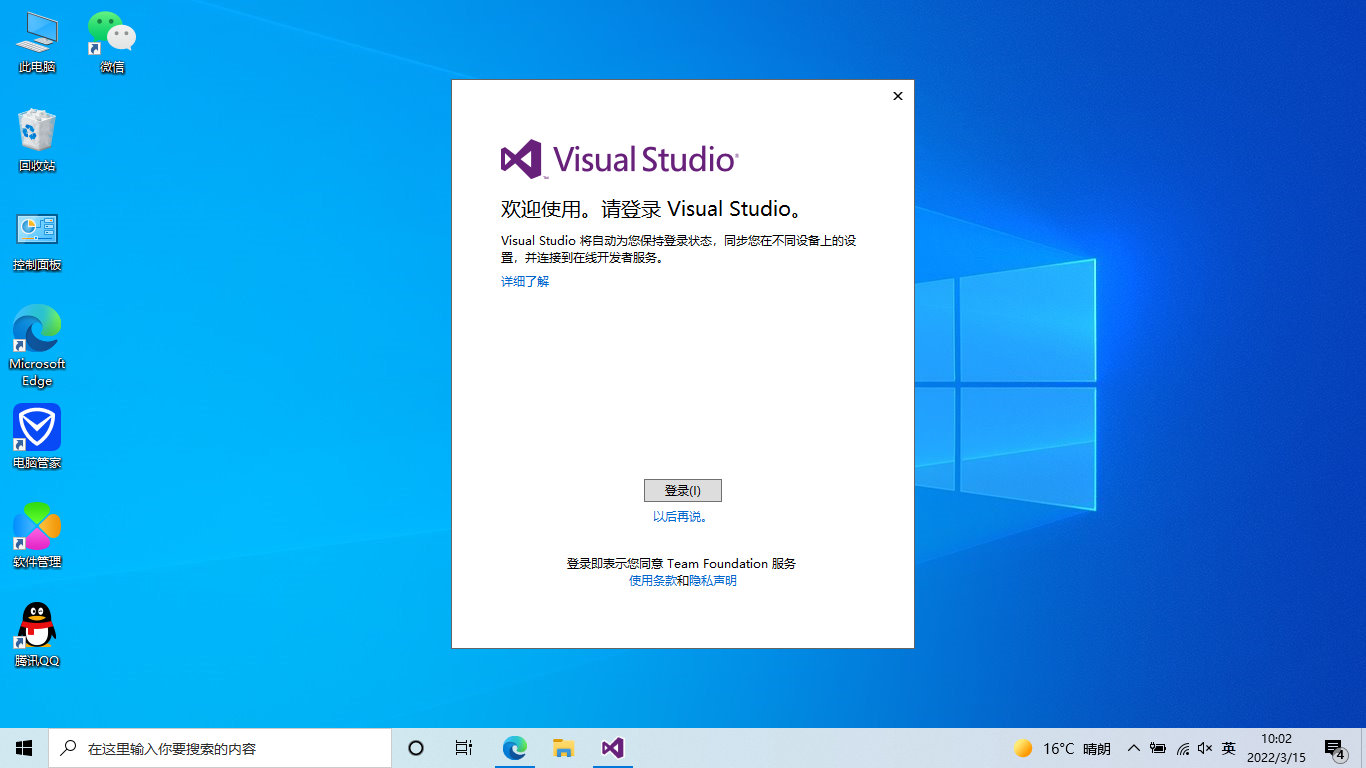This screenshot has height=768, width=1366.
Task: Show hidden tray icons chevron
Action: point(1133,748)
